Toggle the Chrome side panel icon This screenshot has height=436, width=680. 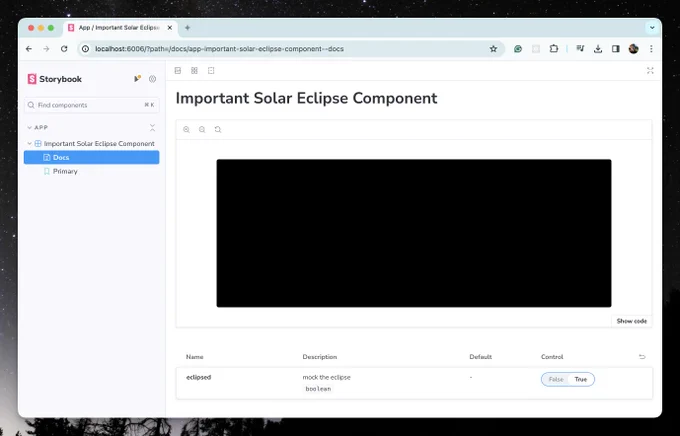click(x=615, y=49)
